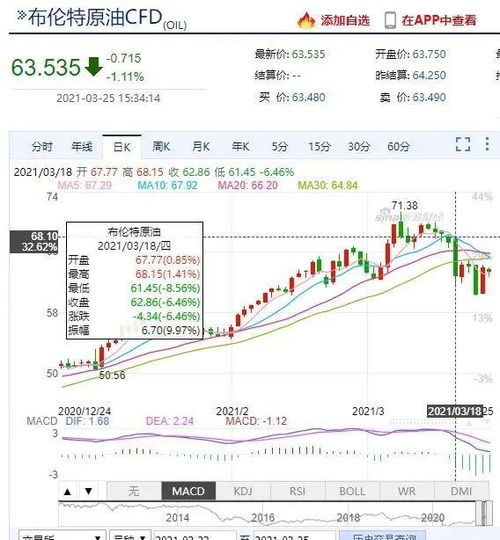Screen dimensions: 500x540
Task: Select the MACD indicator button
Action: tap(188, 491)
